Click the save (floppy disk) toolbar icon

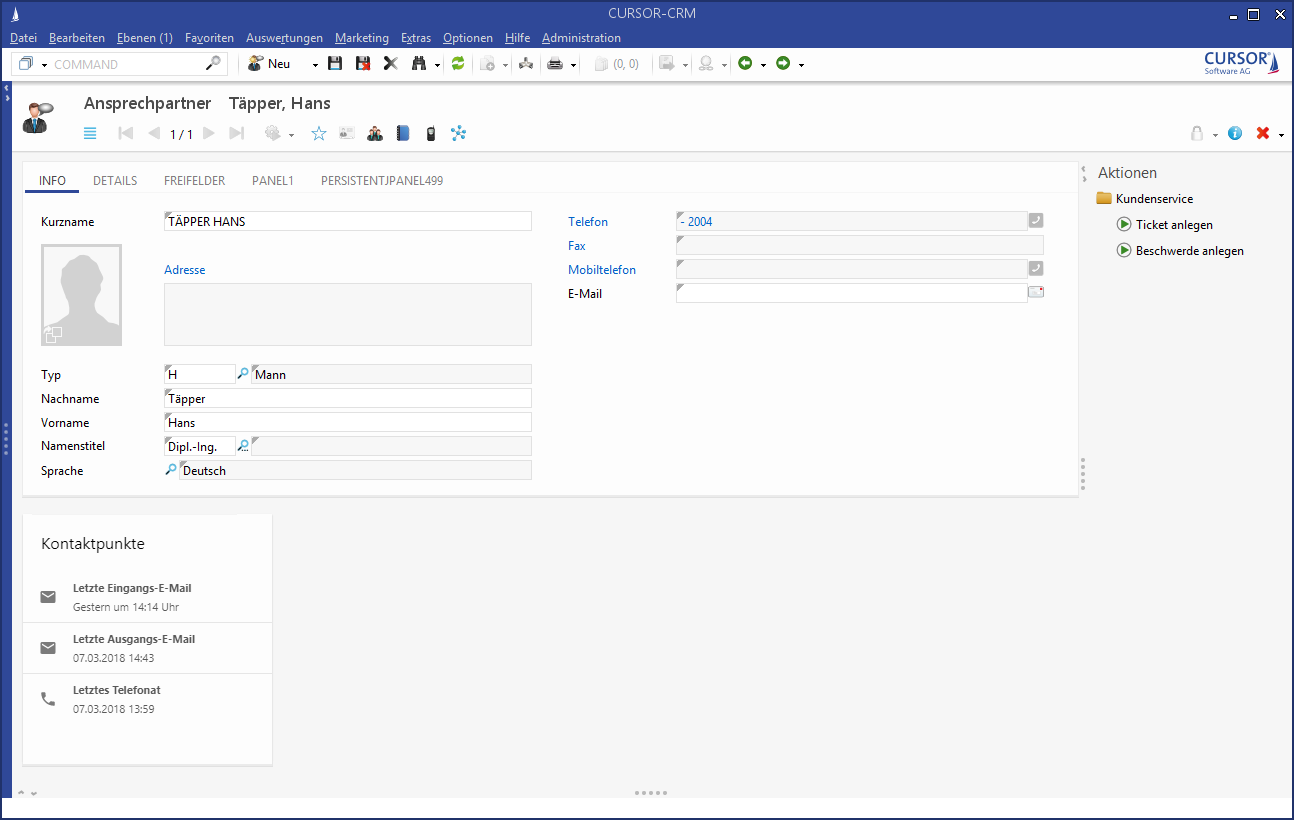(335, 64)
